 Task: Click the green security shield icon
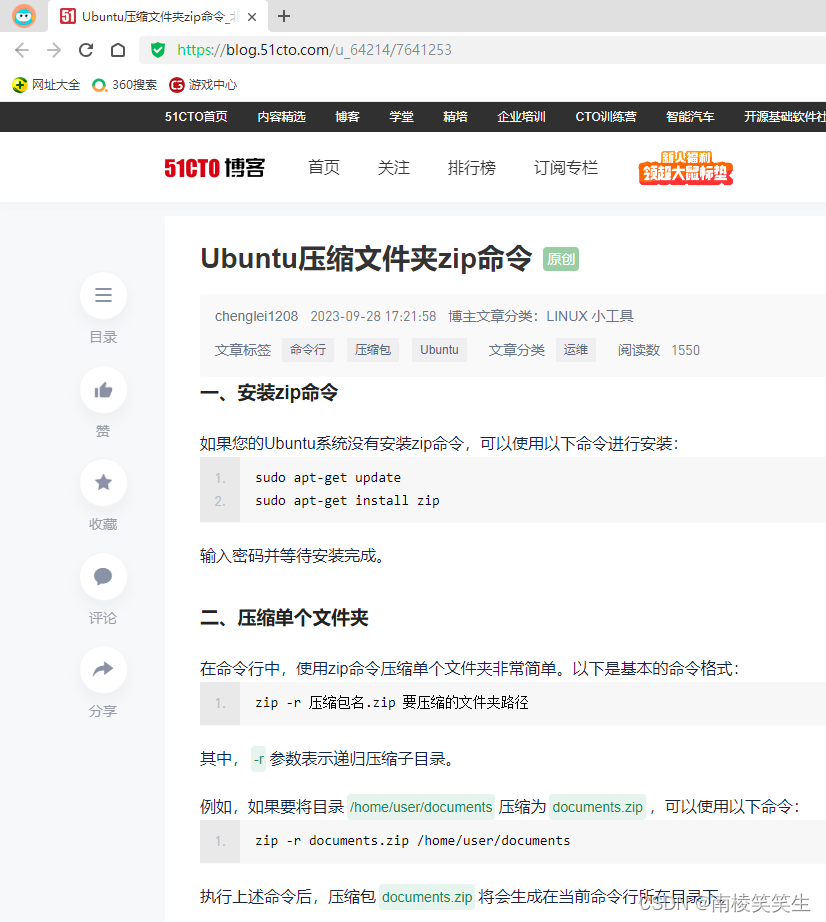coord(158,50)
